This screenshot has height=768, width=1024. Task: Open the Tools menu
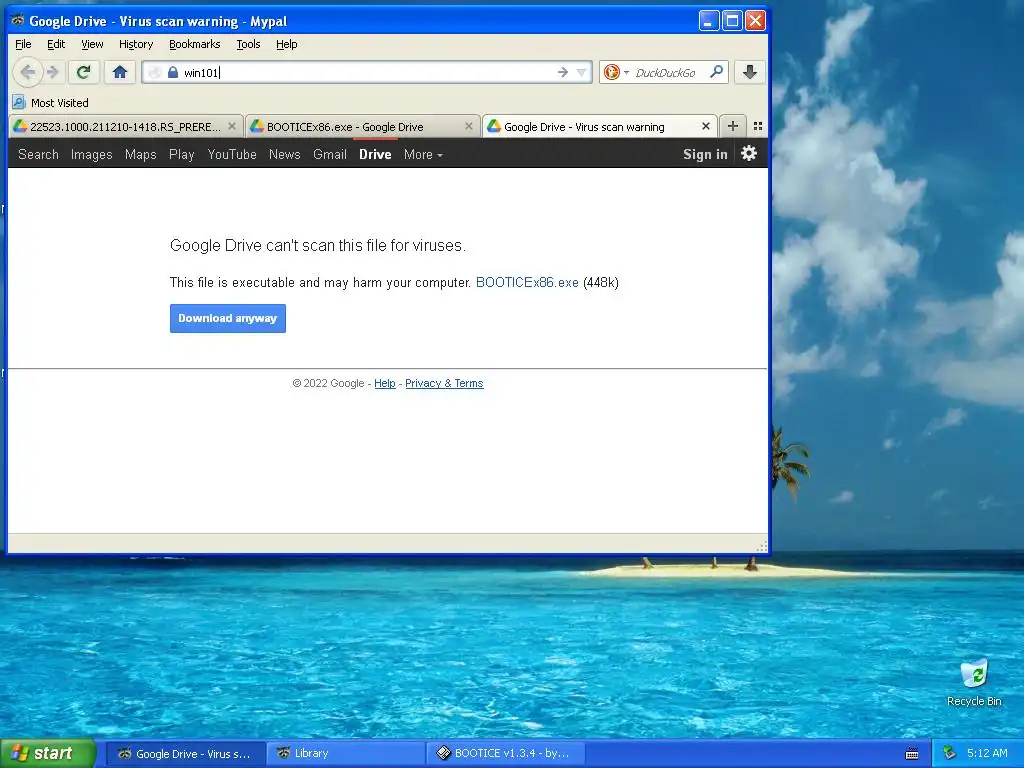click(248, 44)
